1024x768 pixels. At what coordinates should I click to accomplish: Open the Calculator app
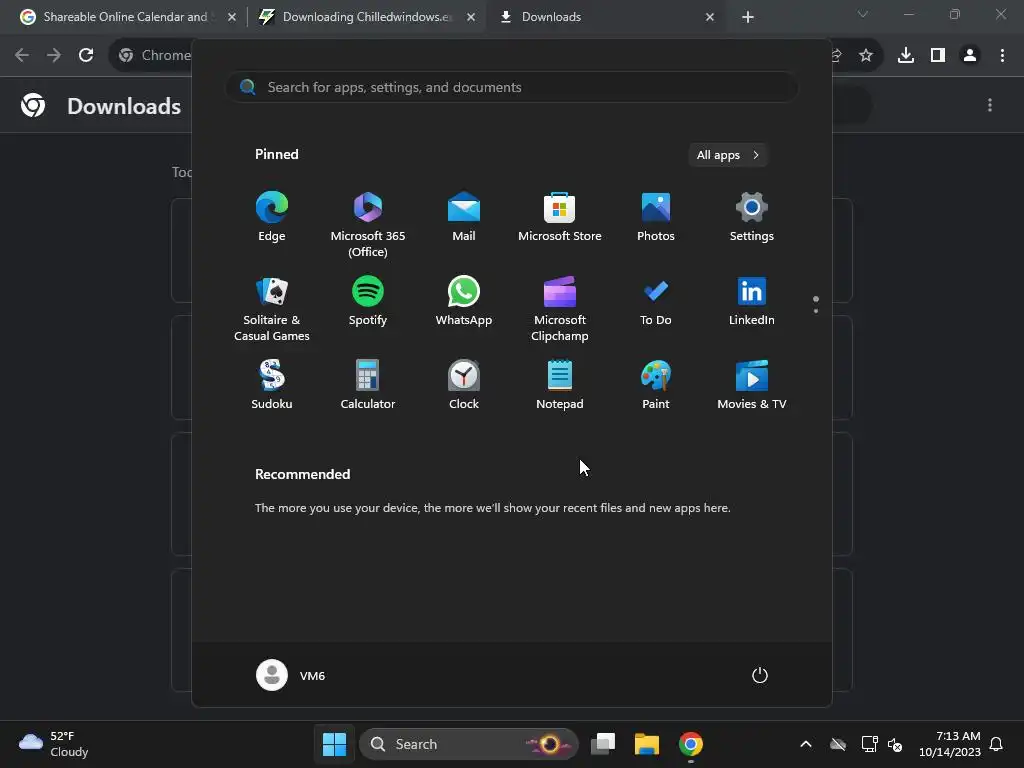point(368,385)
